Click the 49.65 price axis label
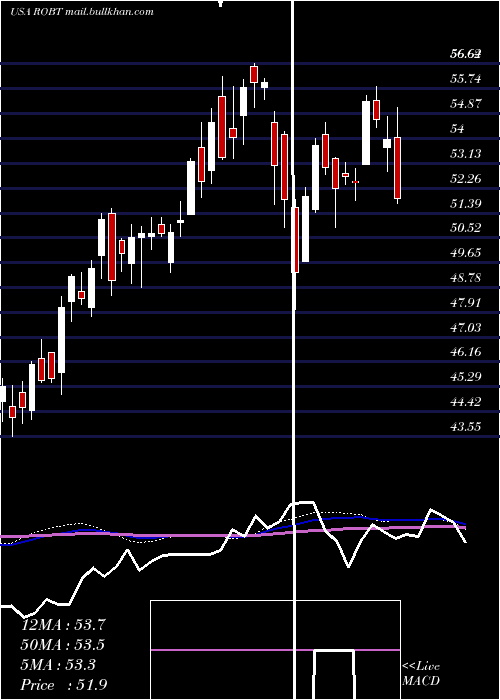 click(466, 253)
